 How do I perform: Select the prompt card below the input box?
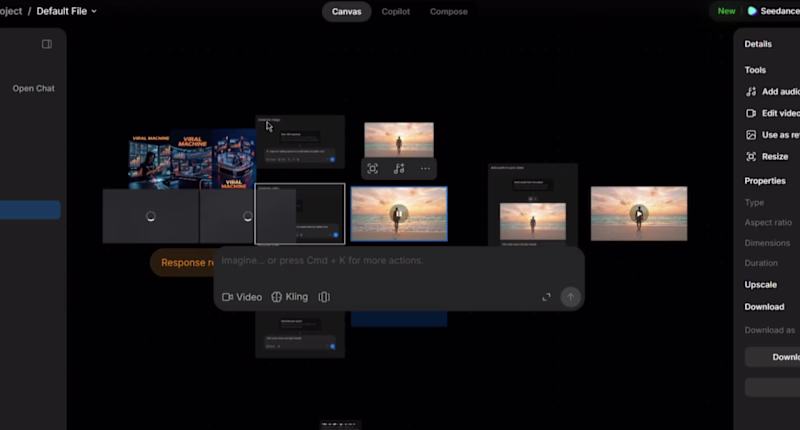click(300, 335)
